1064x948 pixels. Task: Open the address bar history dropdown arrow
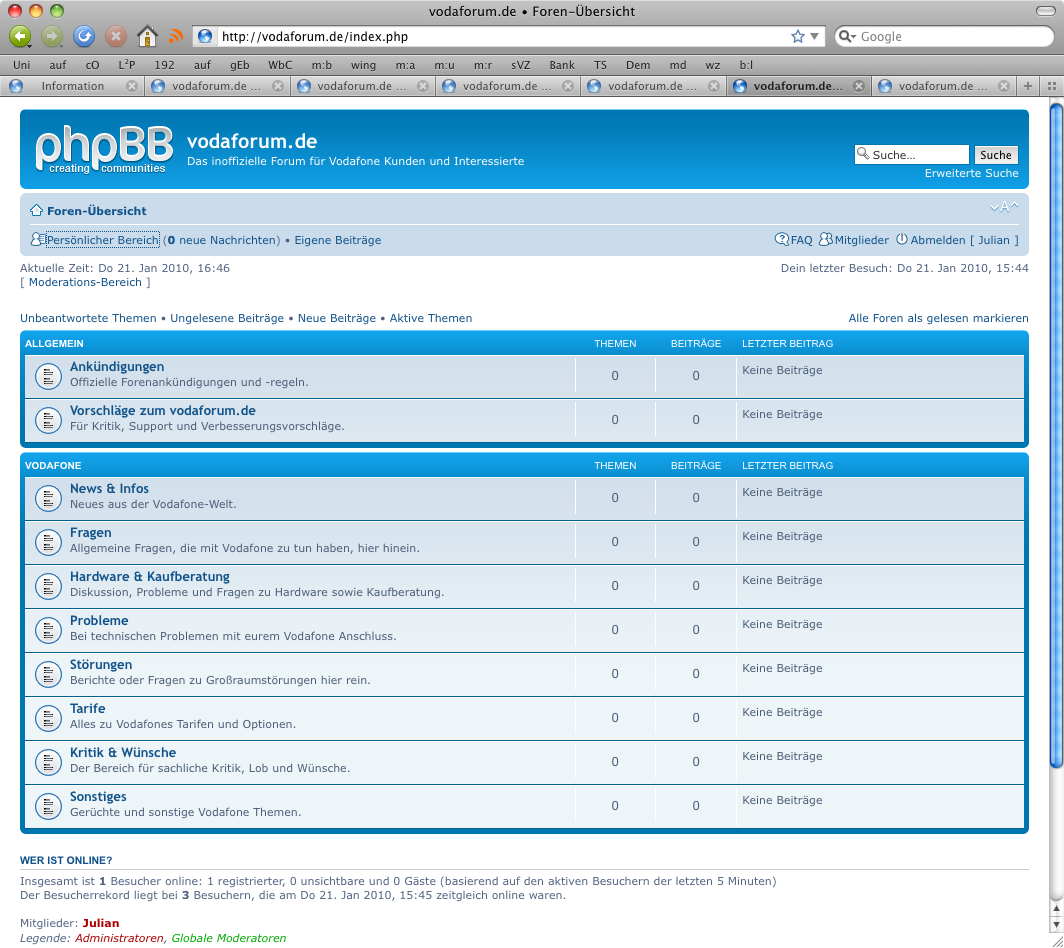(x=815, y=37)
